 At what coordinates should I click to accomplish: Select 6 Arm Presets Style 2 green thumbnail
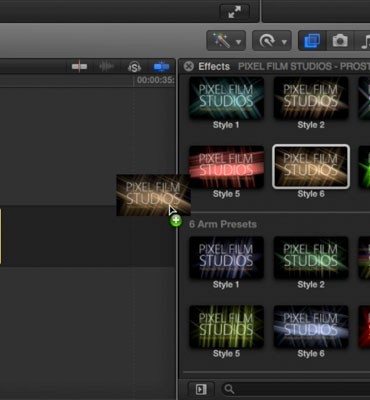(x=311, y=258)
